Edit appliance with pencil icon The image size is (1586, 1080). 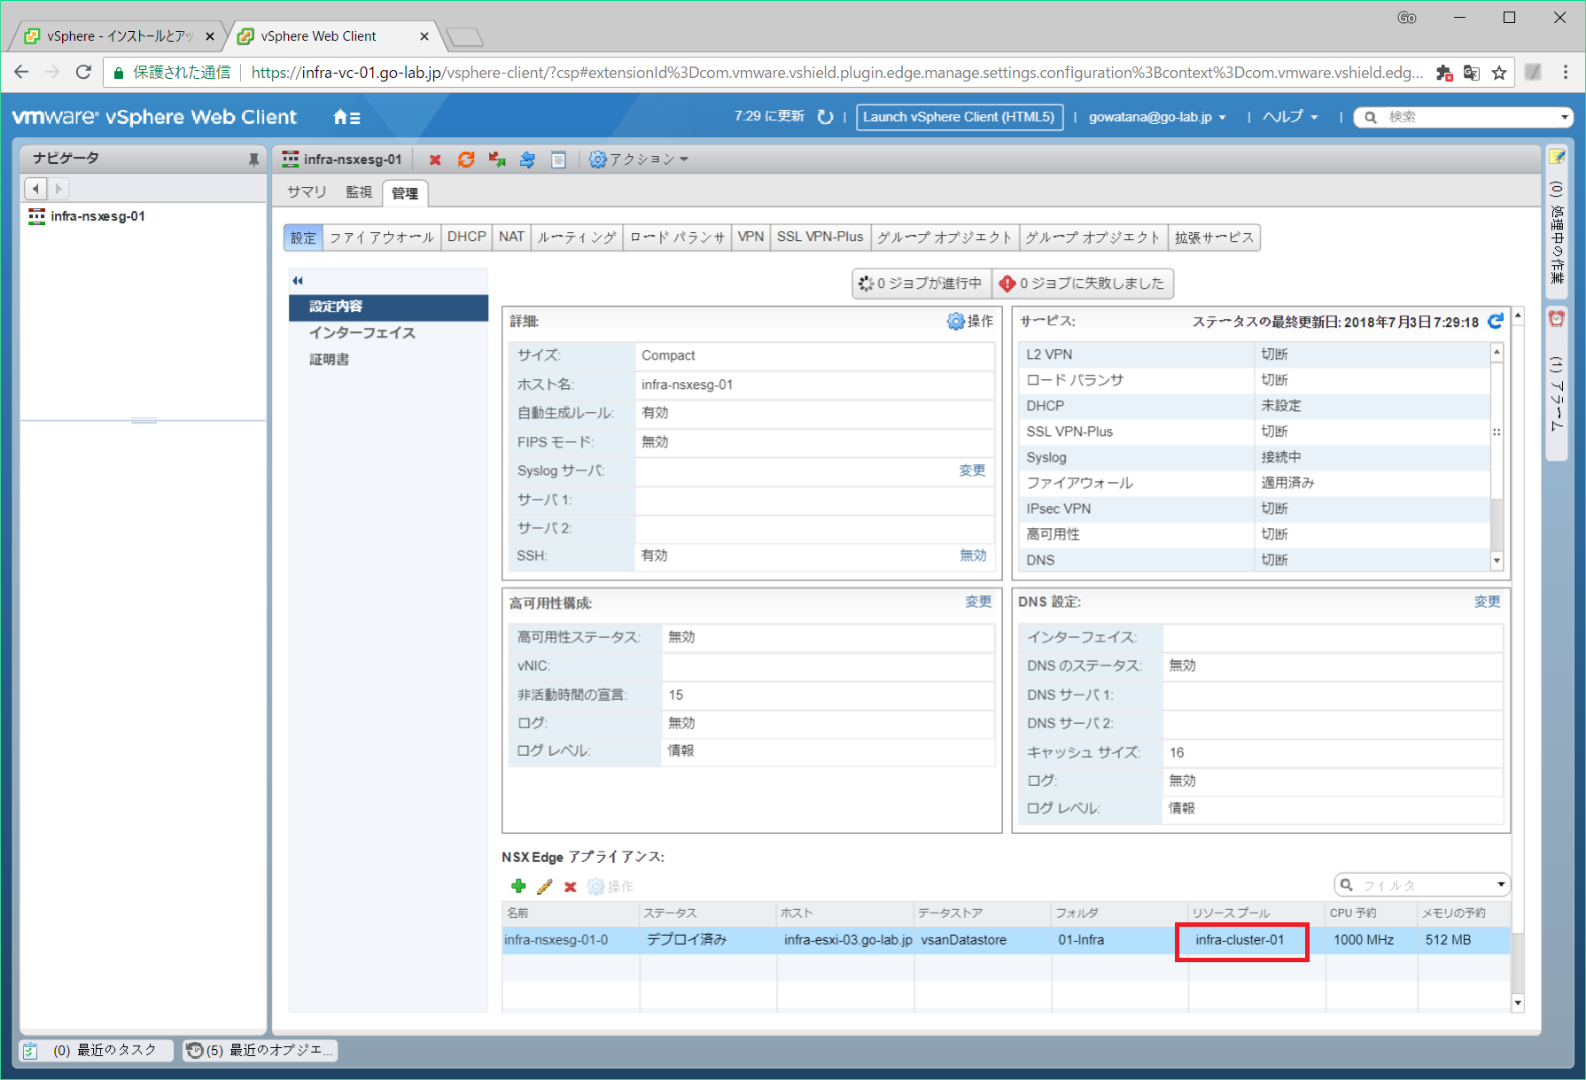pyautogui.click(x=544, y=886)
